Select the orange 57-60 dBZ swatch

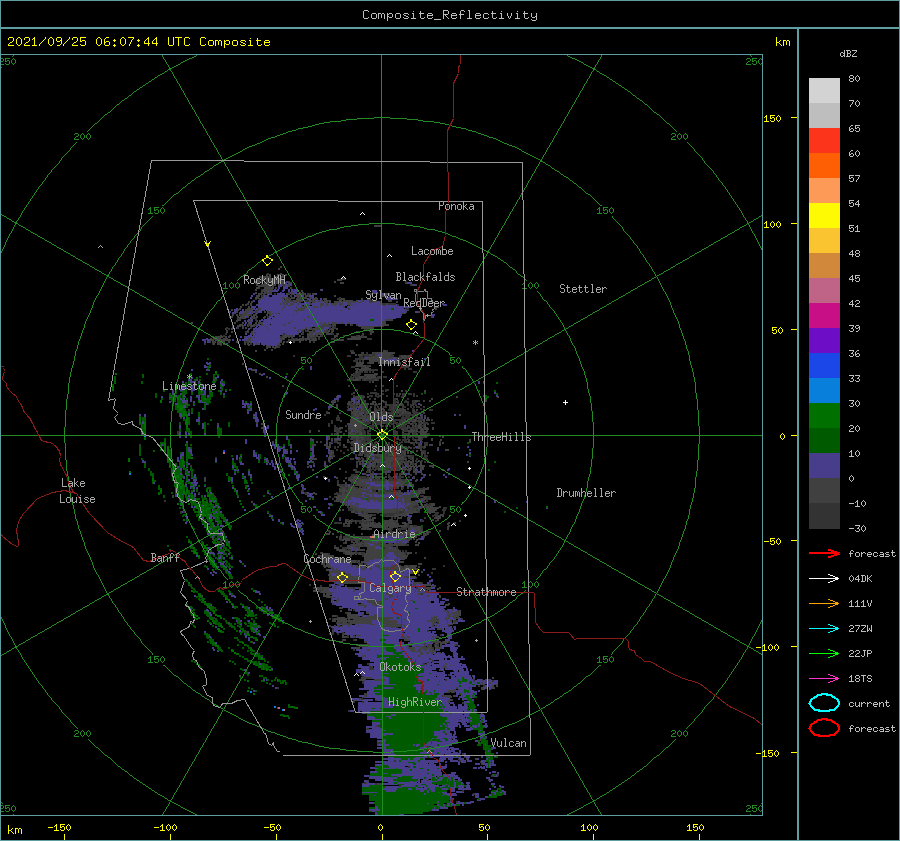click(824, 166)
